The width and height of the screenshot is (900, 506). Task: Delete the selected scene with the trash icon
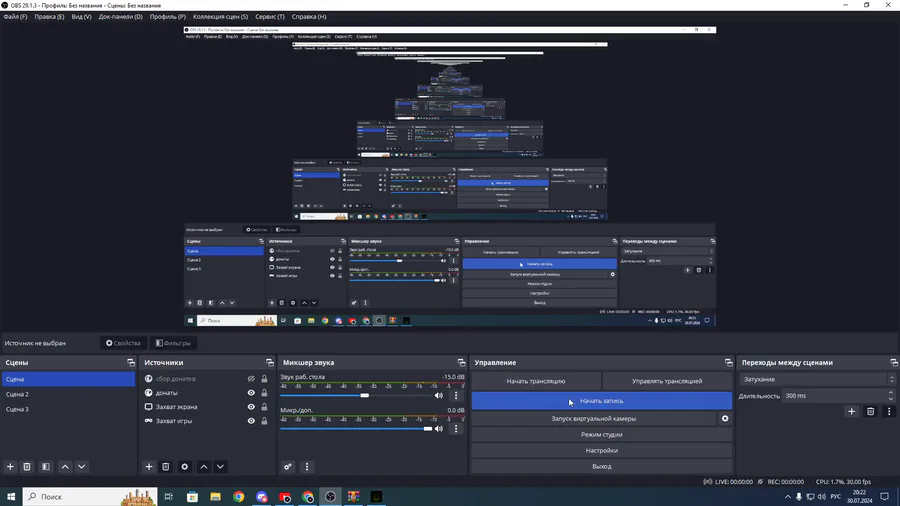click(27, 466)
